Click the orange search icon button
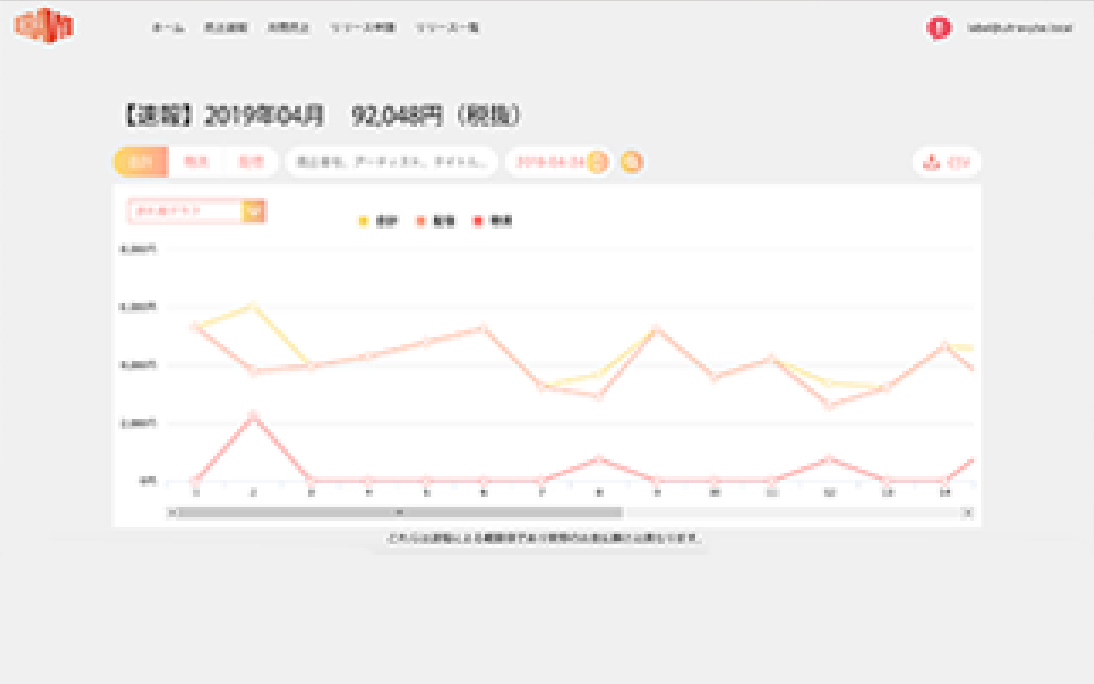This screenshot has width=1094, height=684. click(631, 162)
